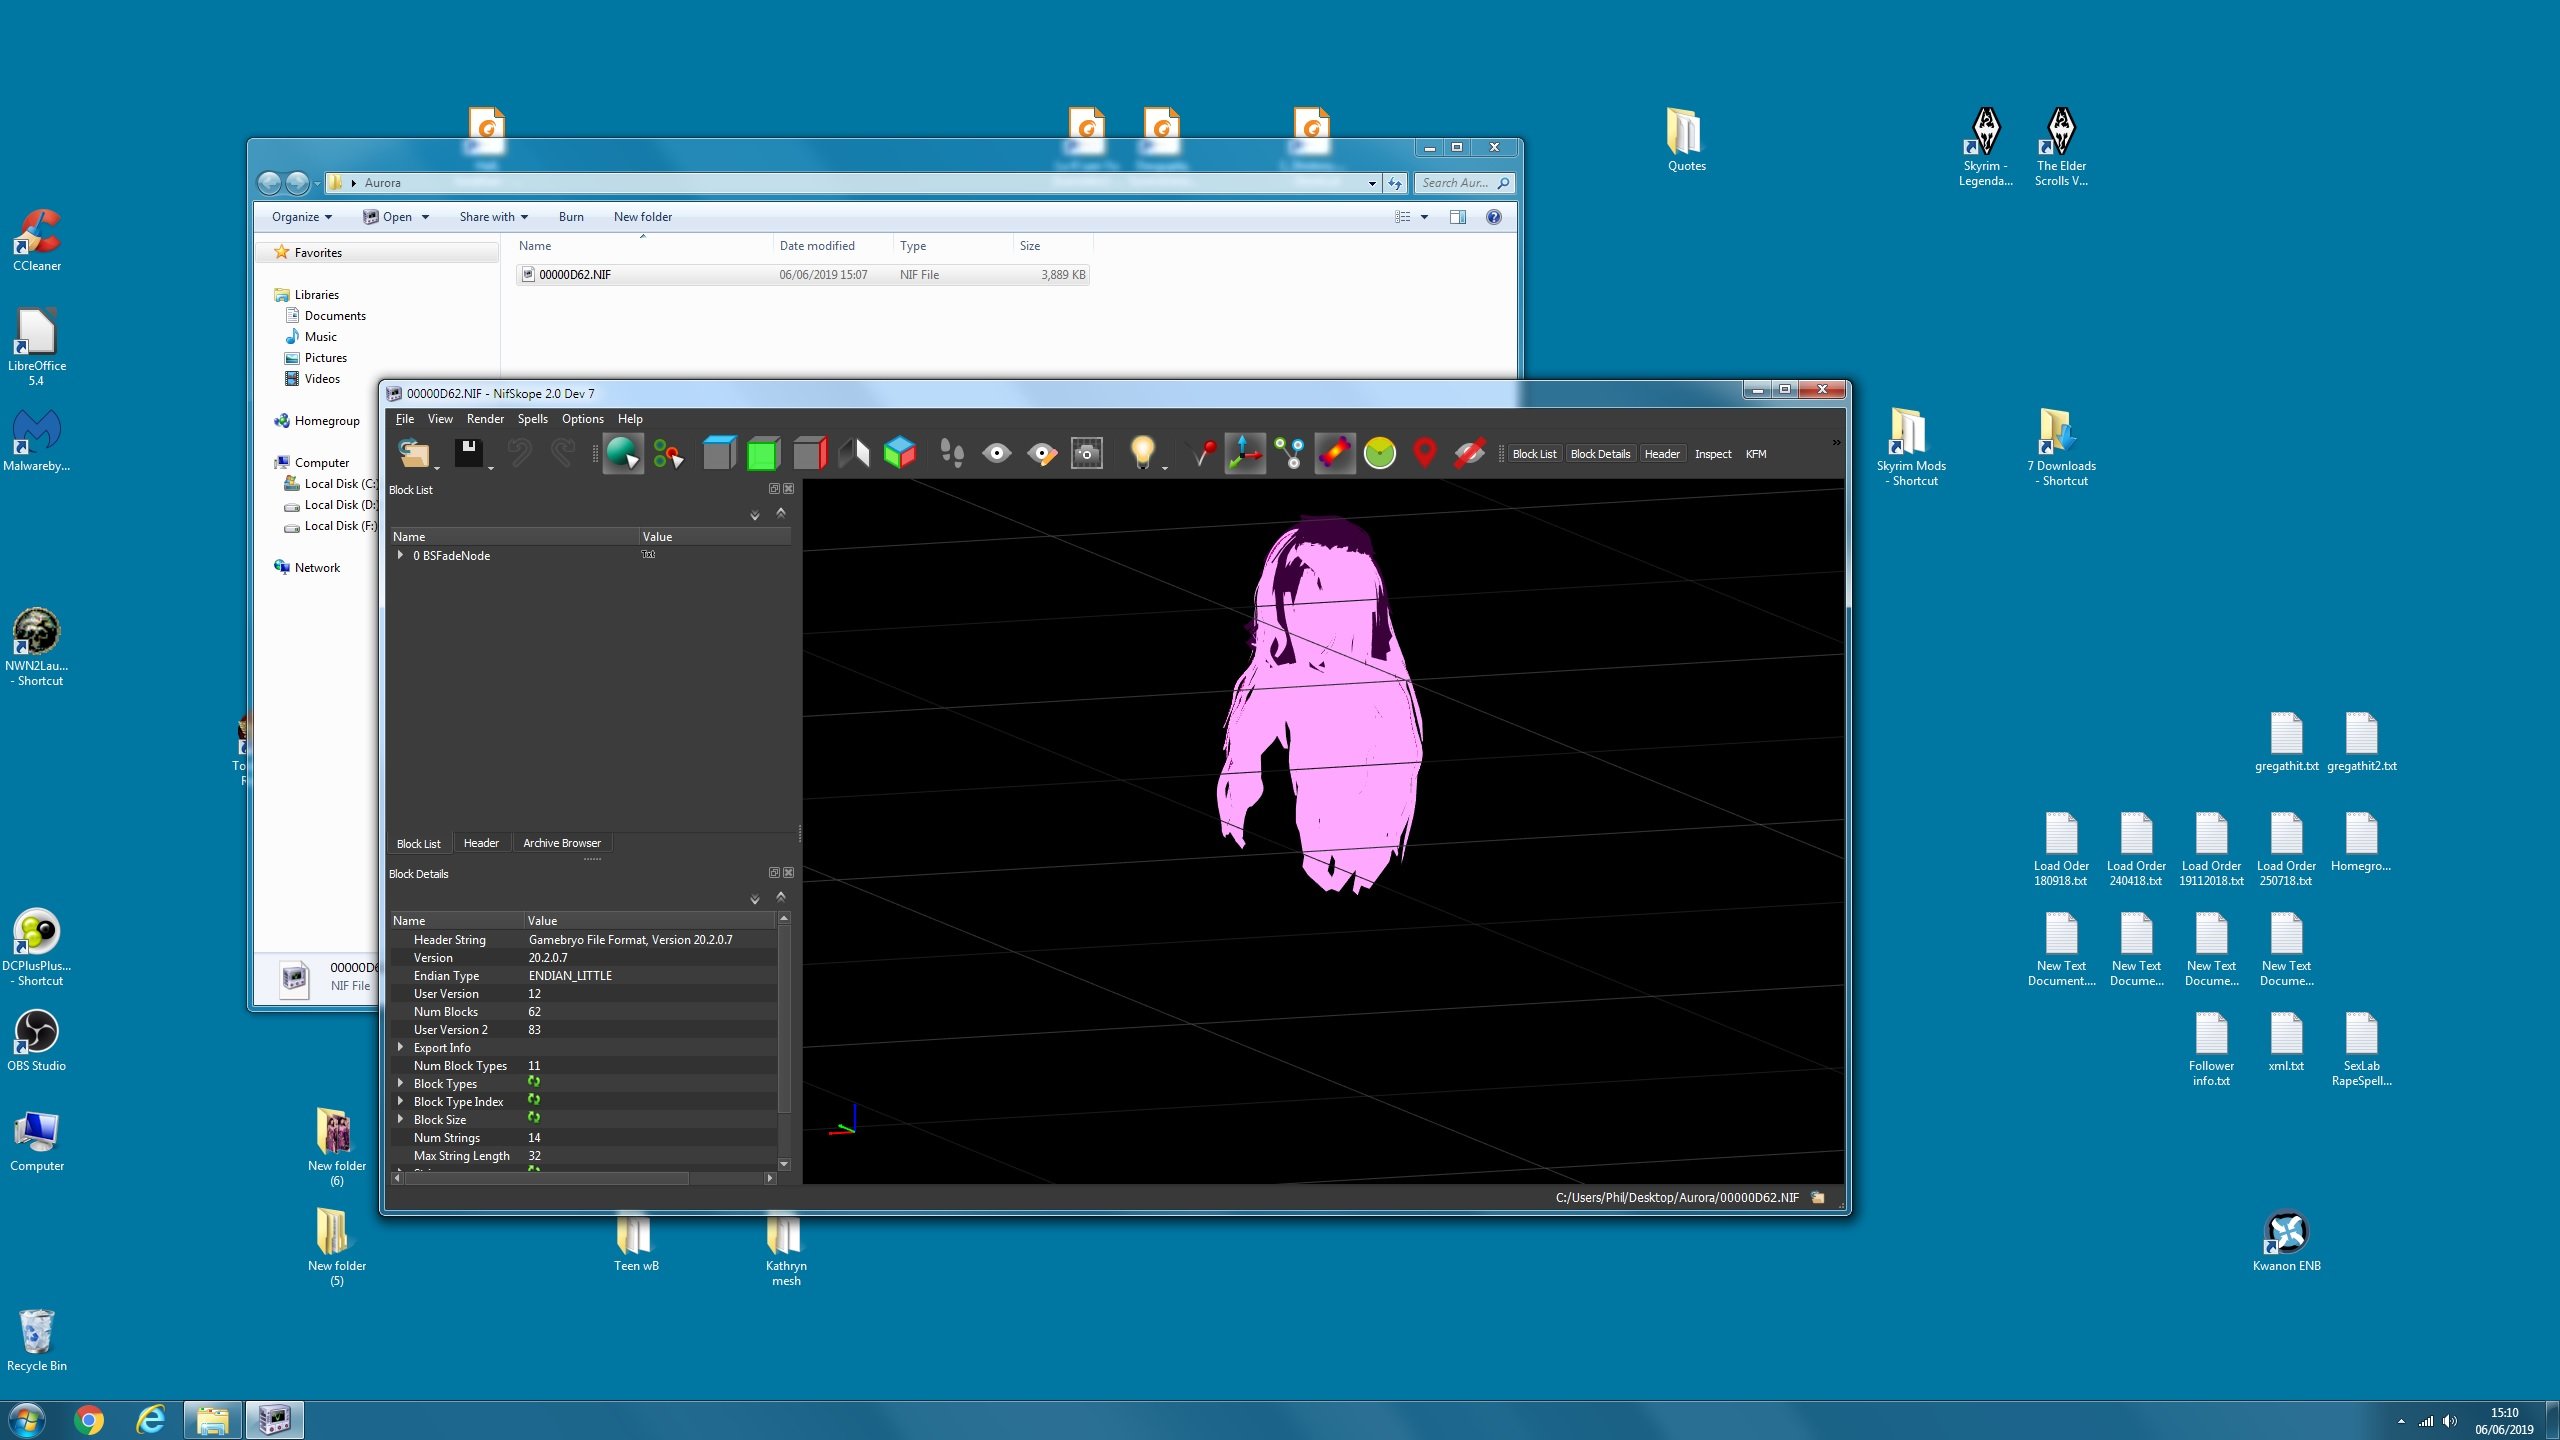Select the green Front view cube
The width and height of the screenshot is (2560, 1440).
point(763,453)
